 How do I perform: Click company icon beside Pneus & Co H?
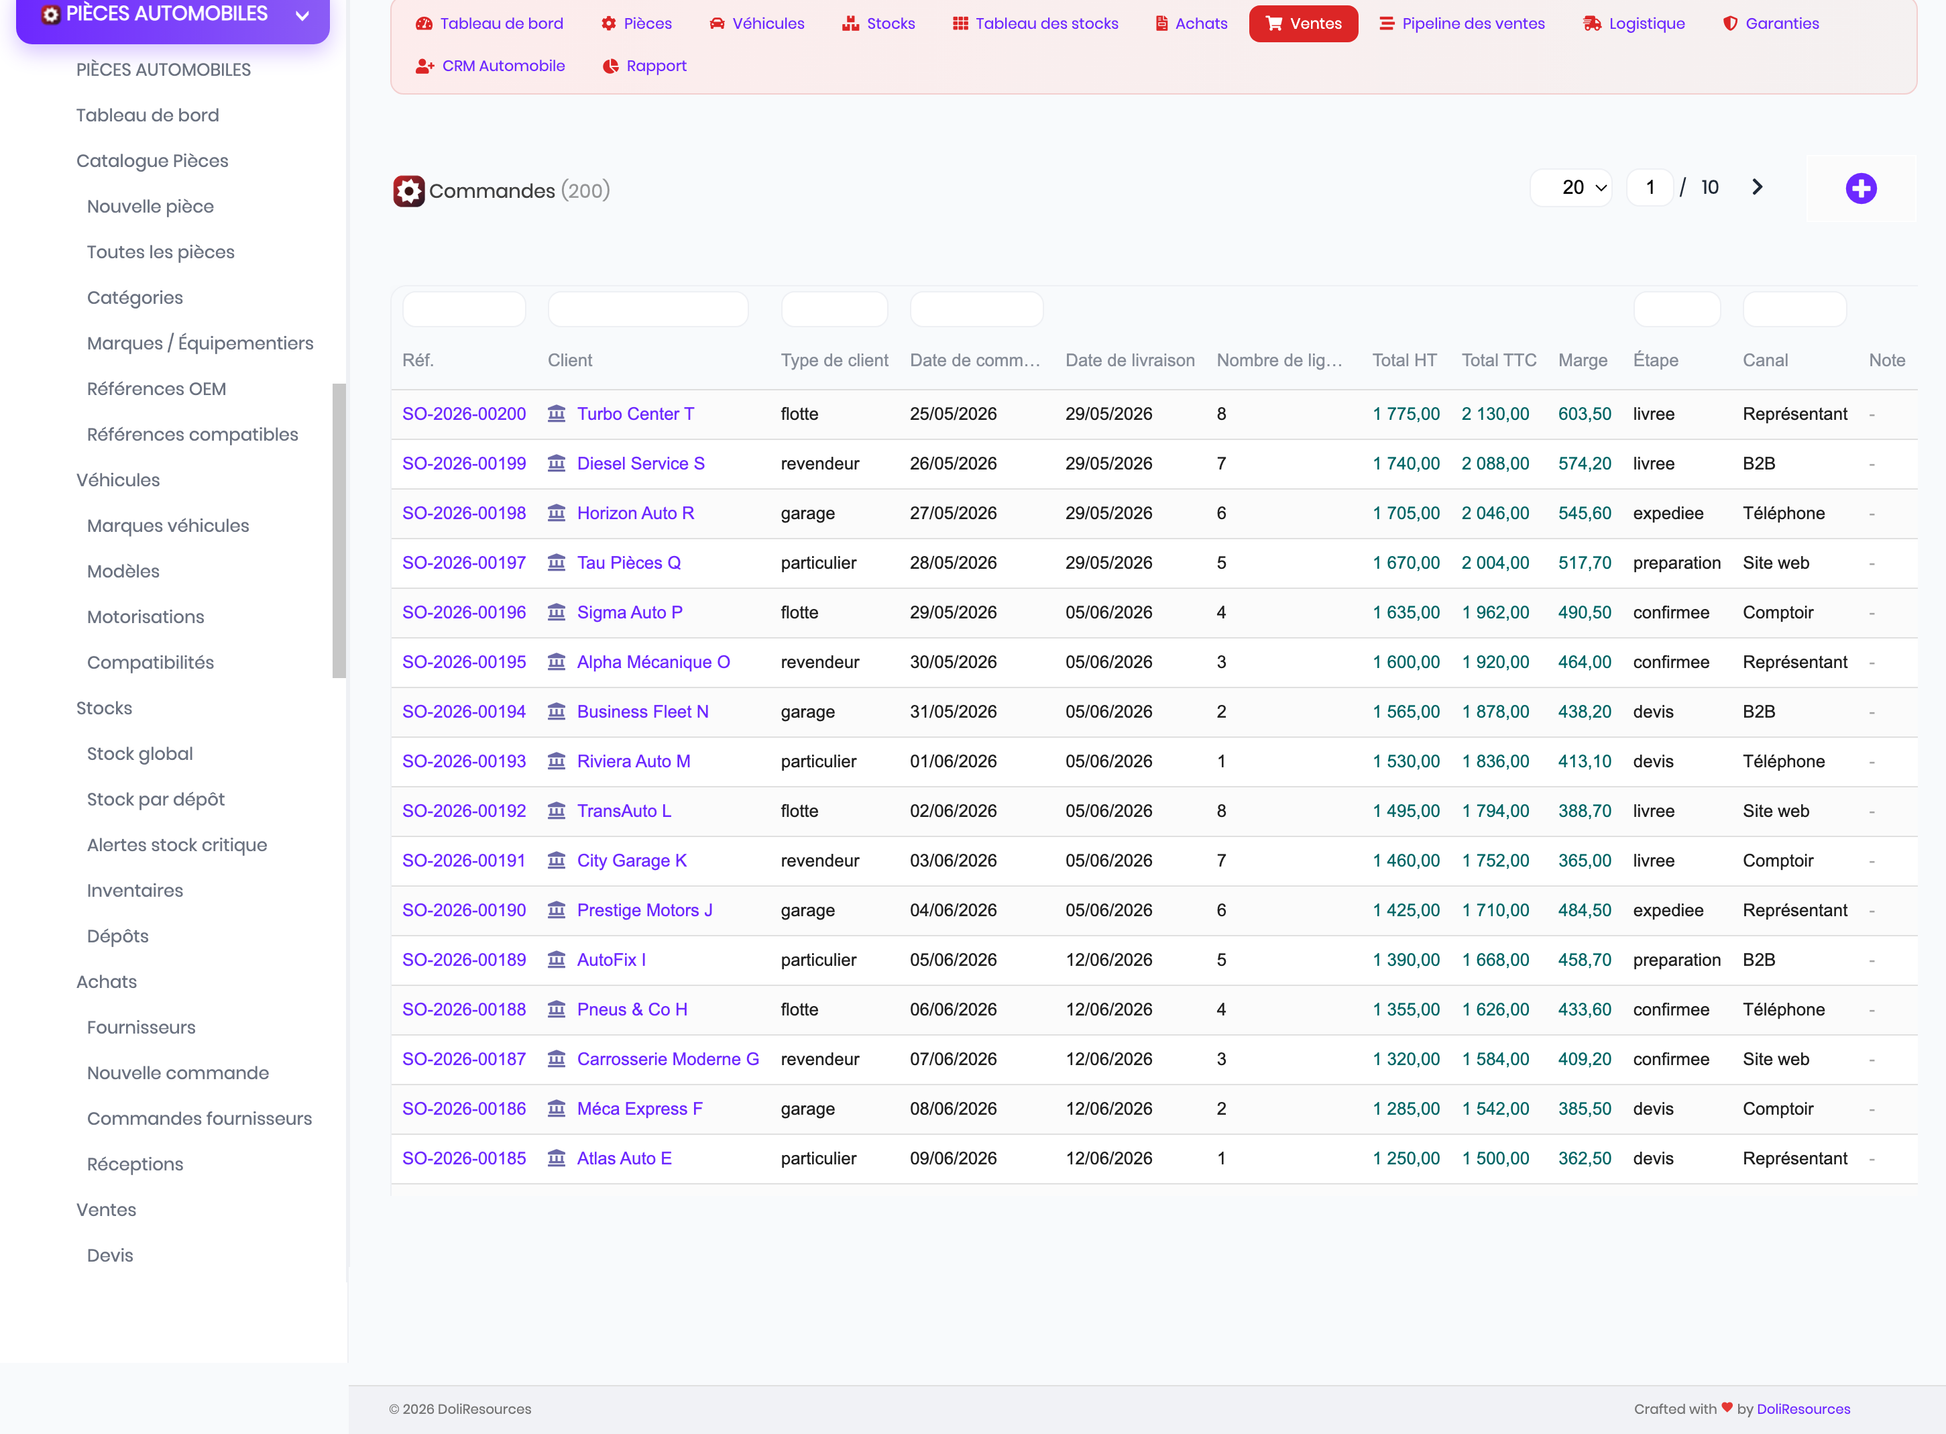coord(557,1009)
